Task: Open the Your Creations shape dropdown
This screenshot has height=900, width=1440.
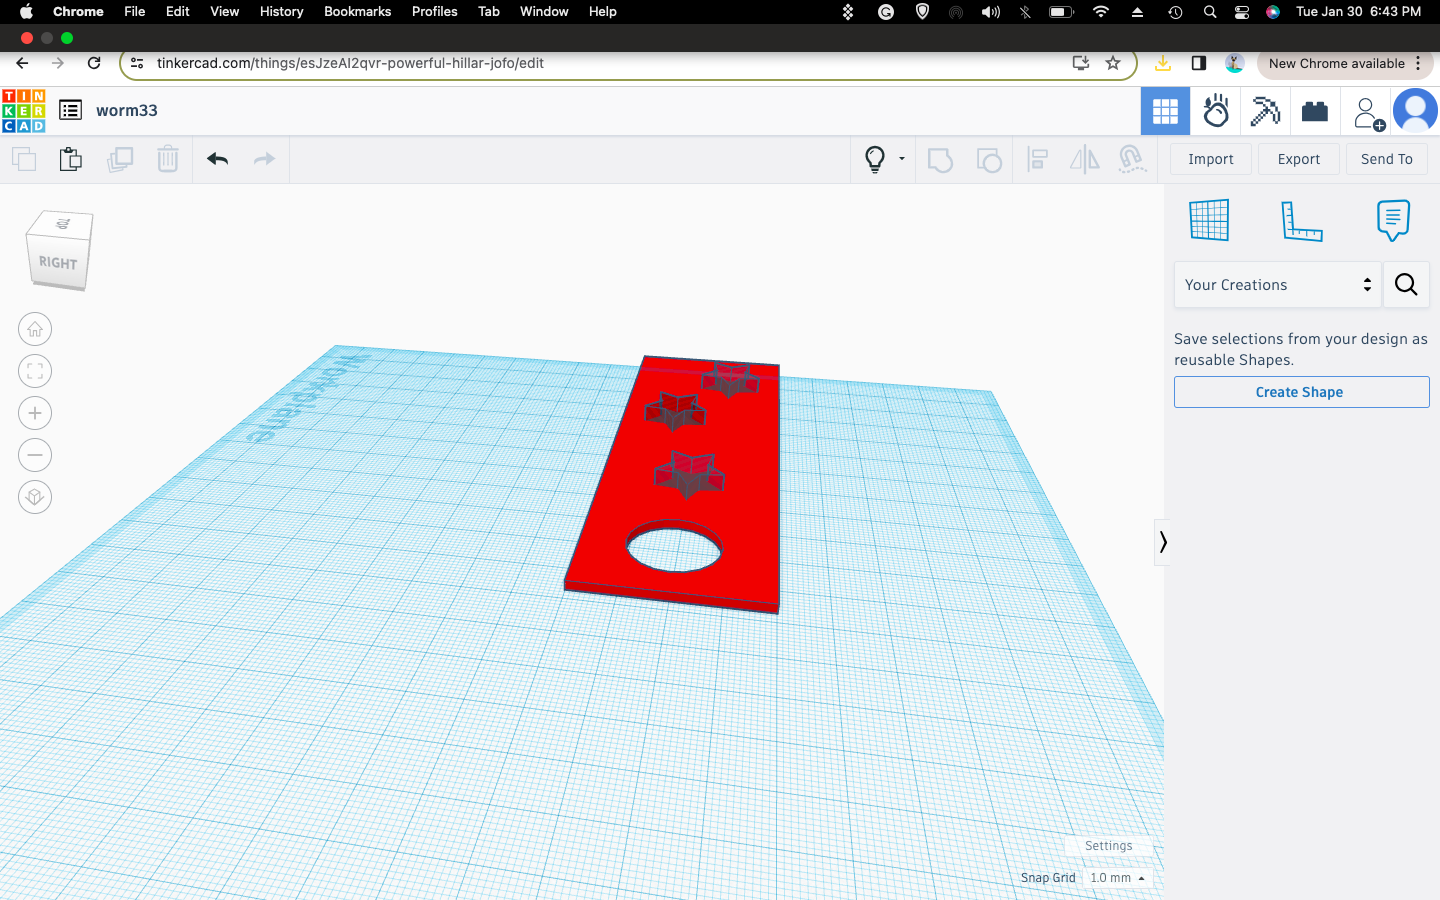Action: pos(1277,285)
